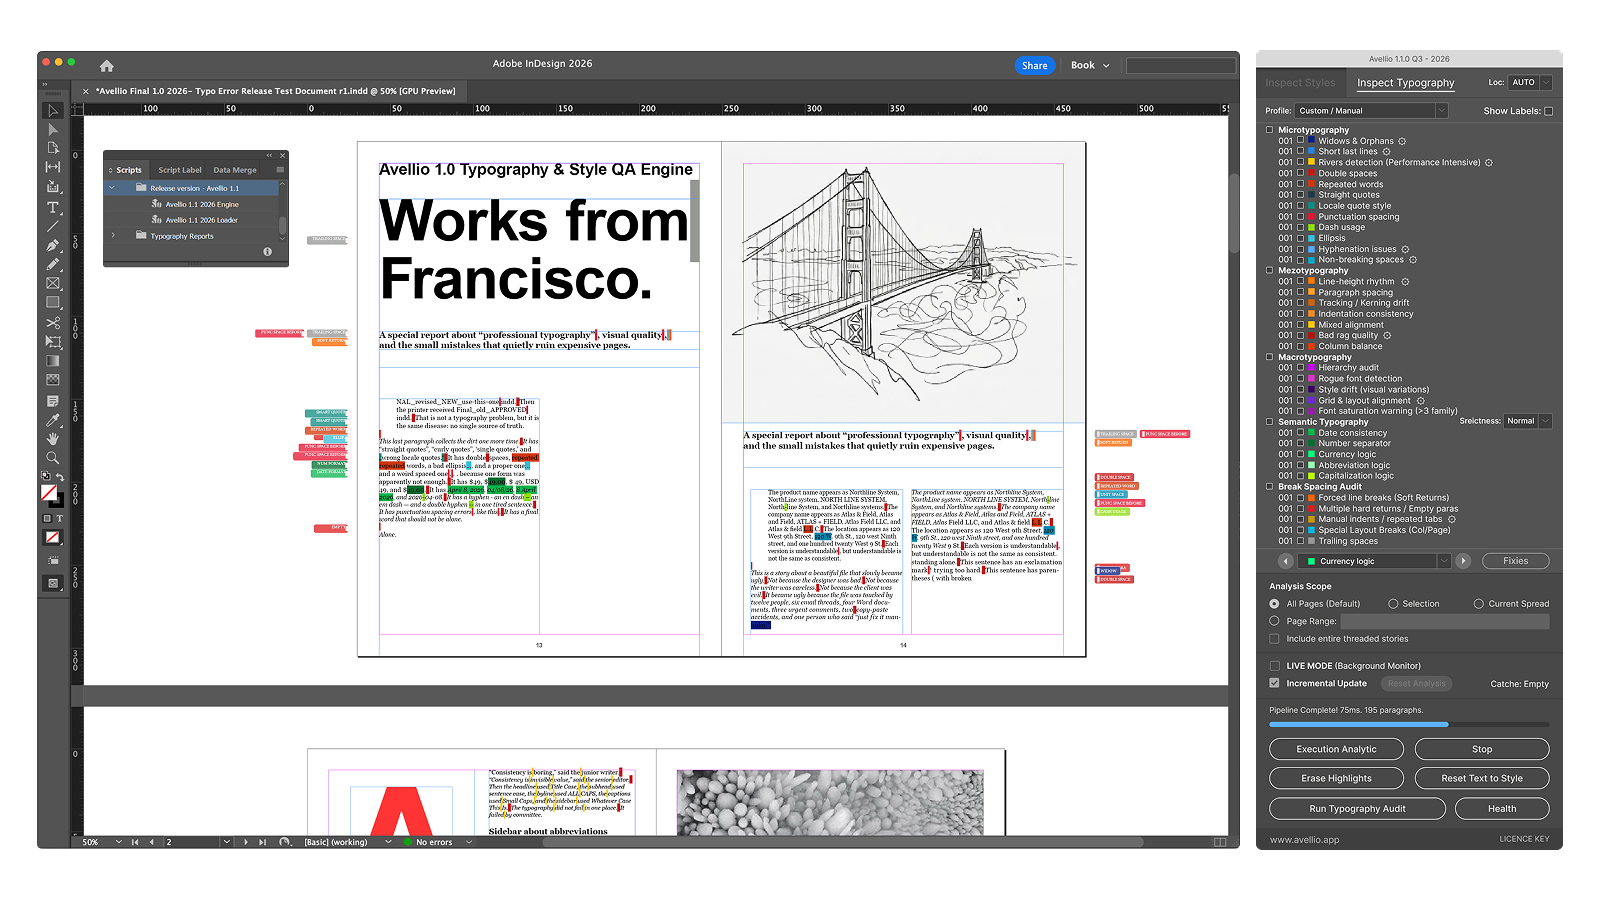Select the Scripts tab

[x=129, y=170]
